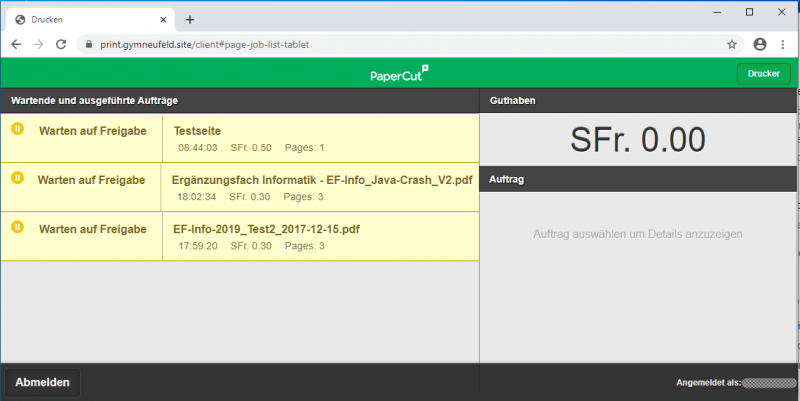This screenshot has height=401, width=800.
Task: Click the PaperCut logo in header
Action: 399,73
